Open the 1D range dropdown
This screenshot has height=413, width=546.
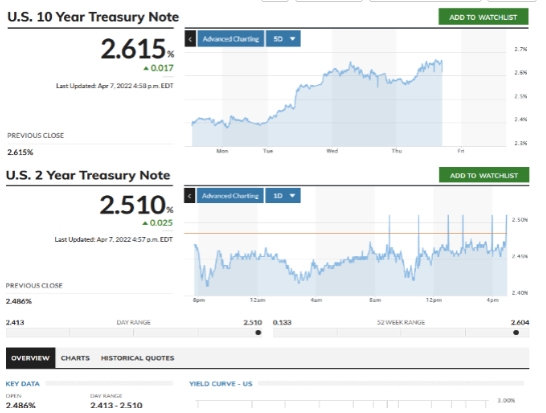(283, 196)
